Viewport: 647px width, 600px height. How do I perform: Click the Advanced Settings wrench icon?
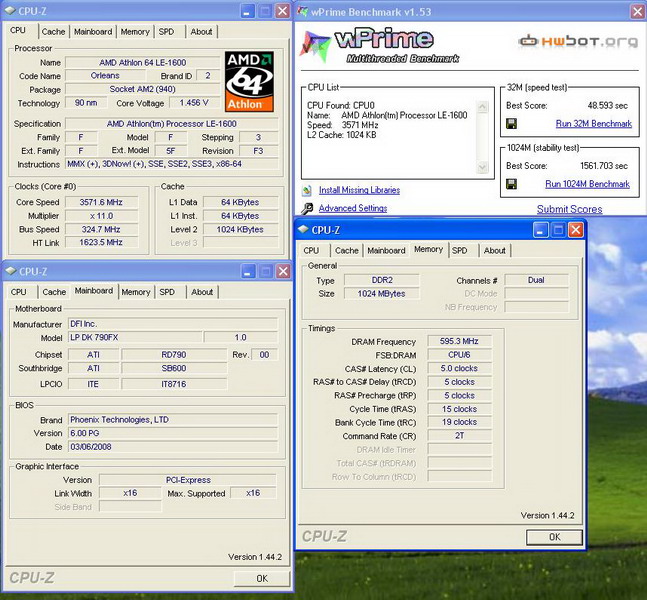307,209
